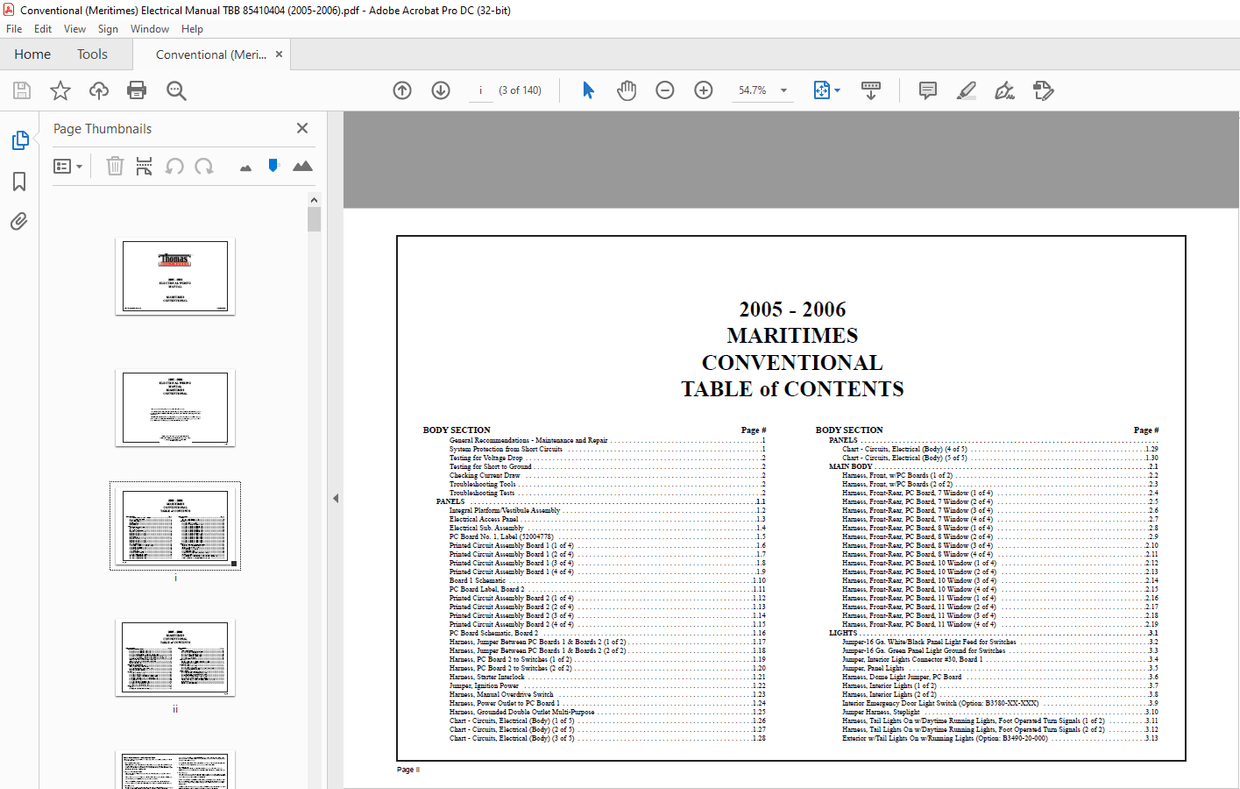Select the thumbnail for page ii
Image resolution: width=1240 pixels, height=789 pixels.
[x=175, y=657]
